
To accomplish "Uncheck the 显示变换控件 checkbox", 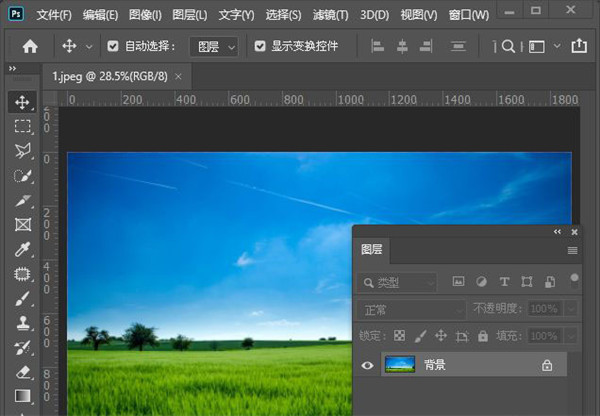I will pos(260,46).
